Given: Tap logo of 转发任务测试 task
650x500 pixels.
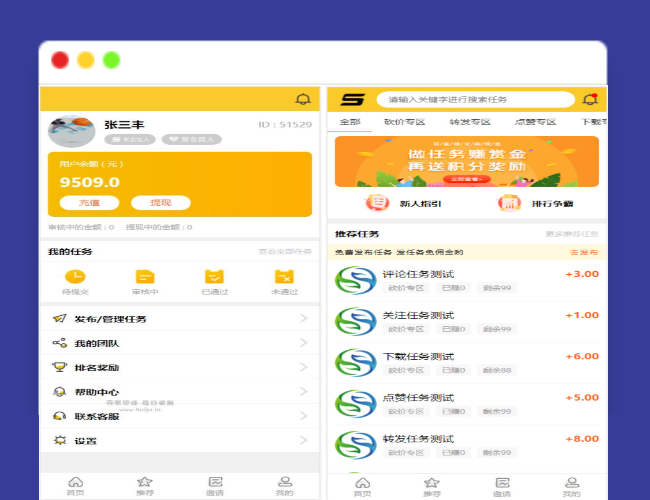Looking at the screenshot, I should tap(356, 445).
